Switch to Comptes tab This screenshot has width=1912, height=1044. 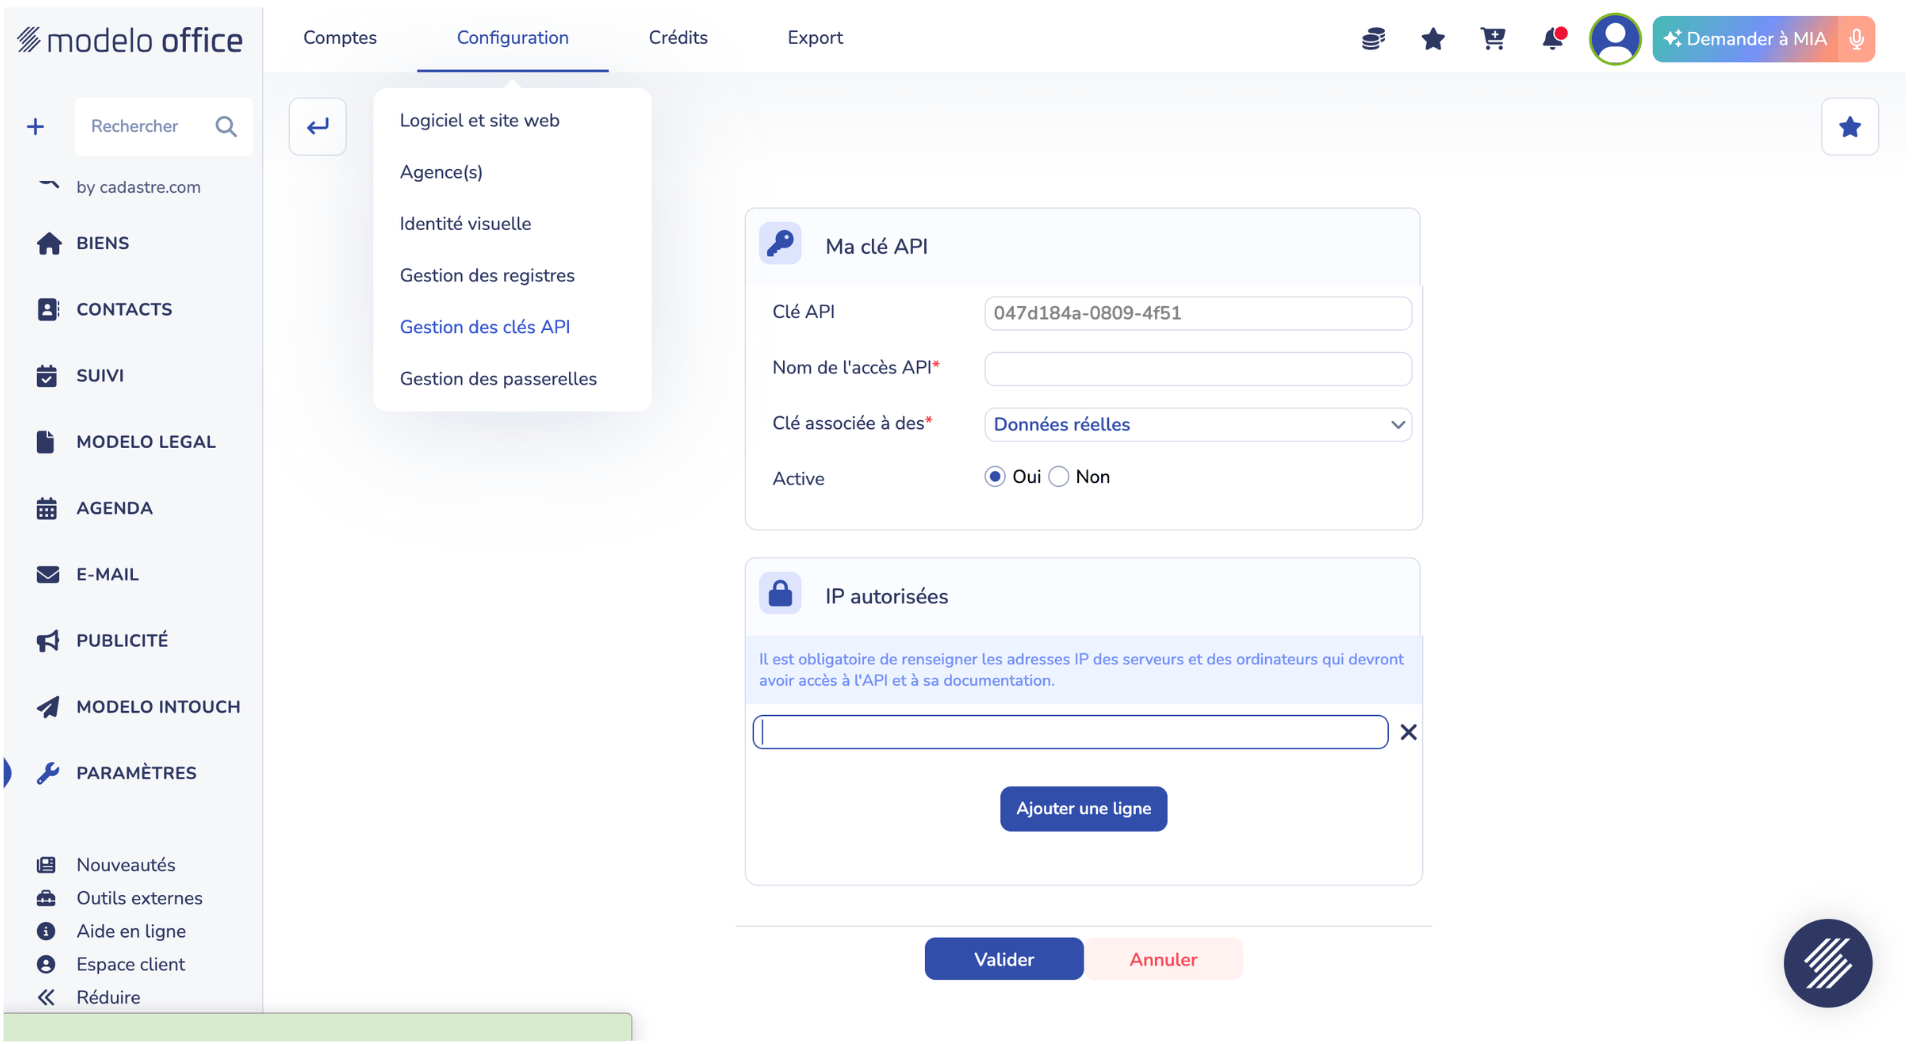pyautogui.click(x=340, y=38)
